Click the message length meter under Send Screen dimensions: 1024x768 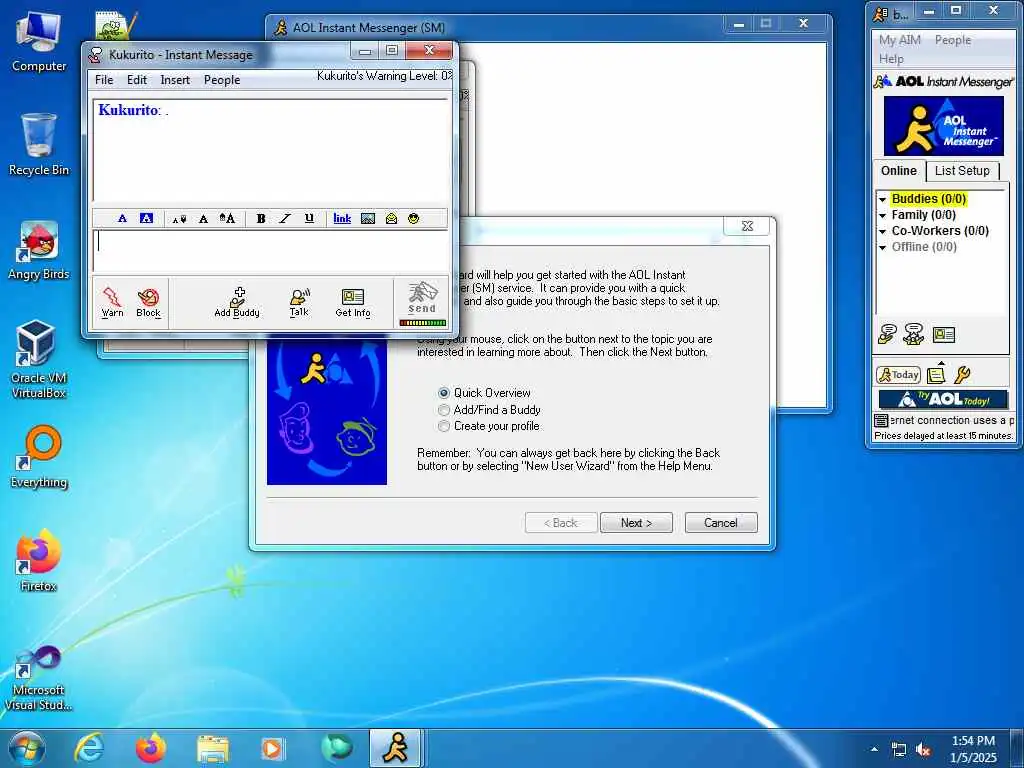point(423,323)
